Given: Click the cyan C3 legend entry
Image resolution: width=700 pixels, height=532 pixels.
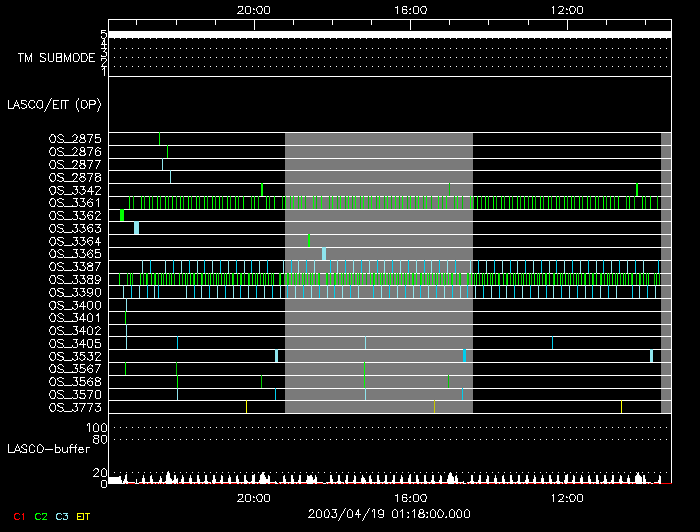Looking at the screenshot, I should click(x=62, y=517).
